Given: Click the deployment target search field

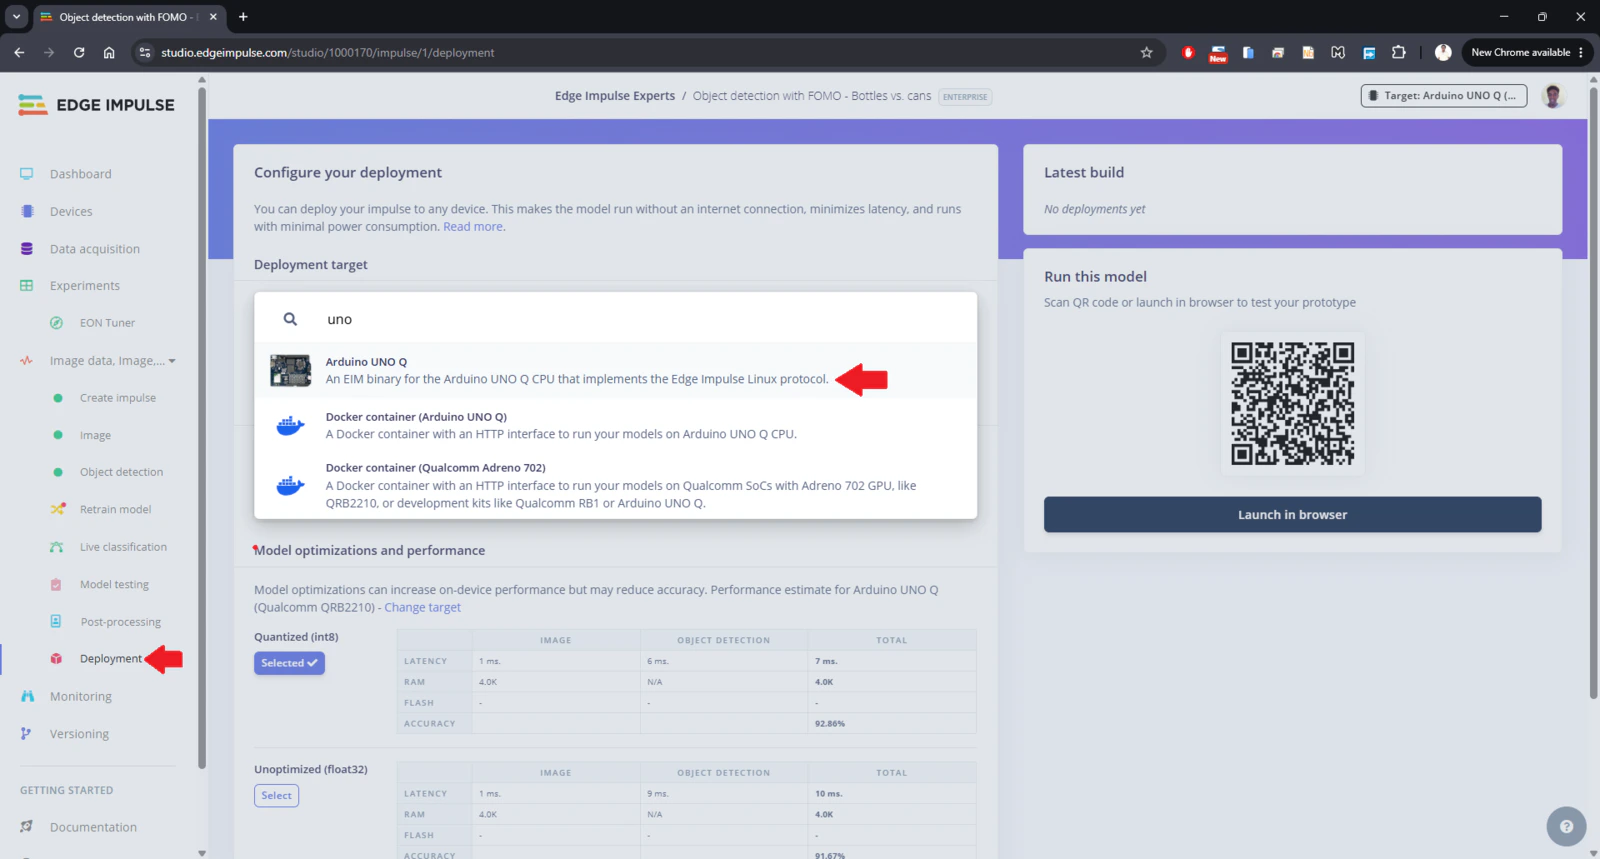Looking at the screenshot, I should [615, 319].
